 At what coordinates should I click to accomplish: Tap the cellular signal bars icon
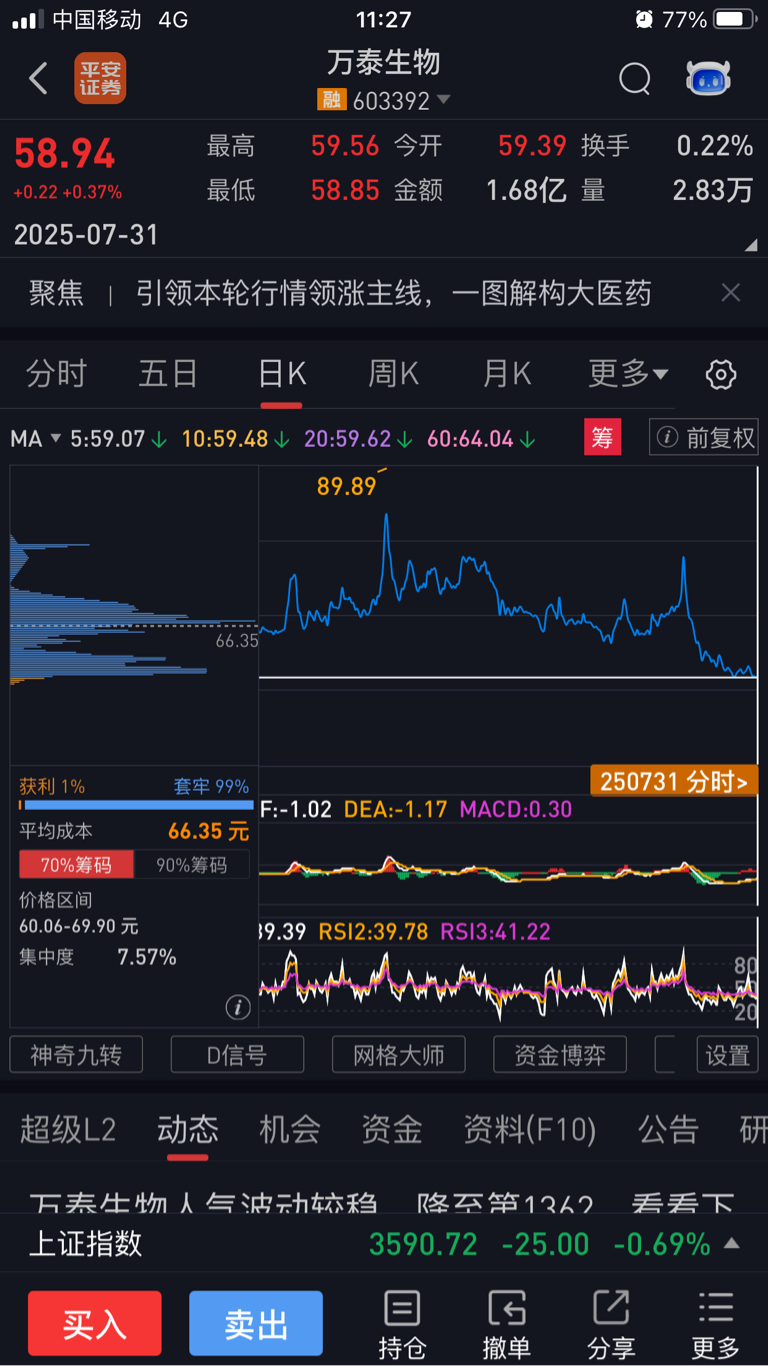28,20
